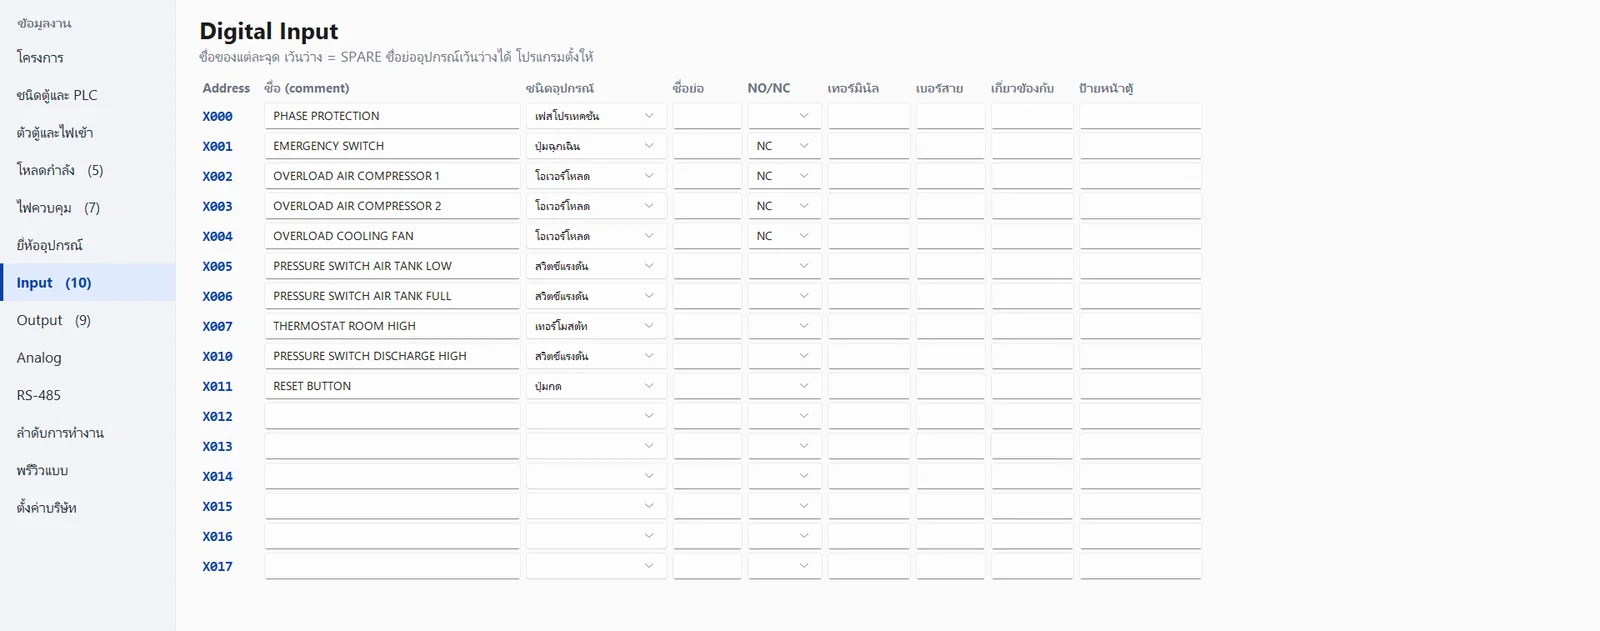Click the empty comment field for X013
Screen dimensions: 1600x631
tap(392, 446)
